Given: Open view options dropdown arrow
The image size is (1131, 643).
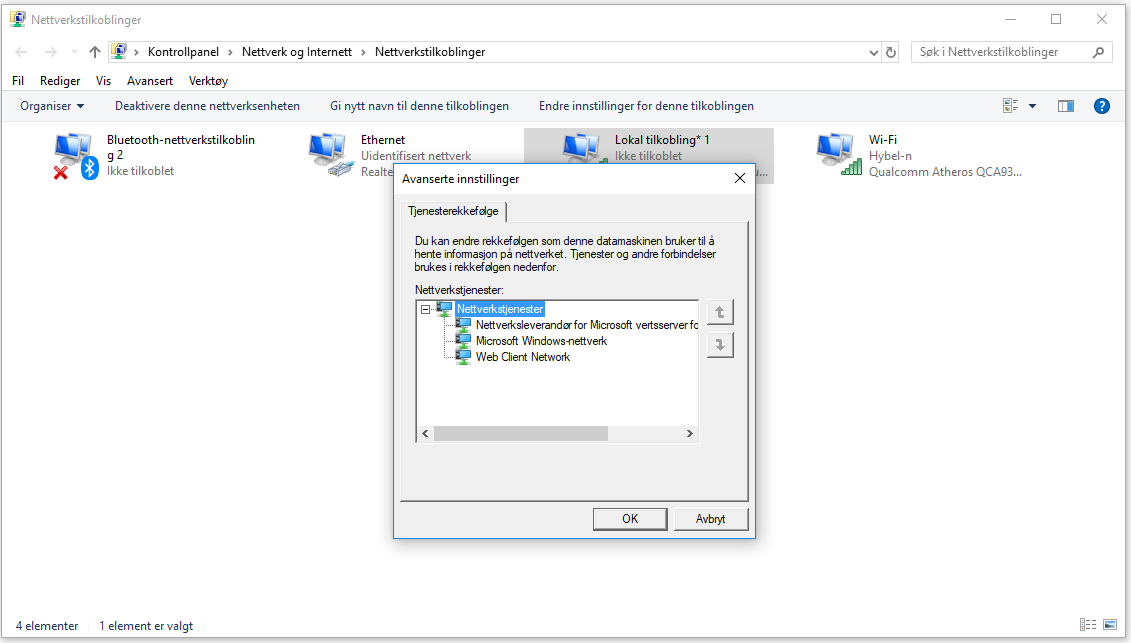Looking at the screenshot, I should pos(1032,106).
